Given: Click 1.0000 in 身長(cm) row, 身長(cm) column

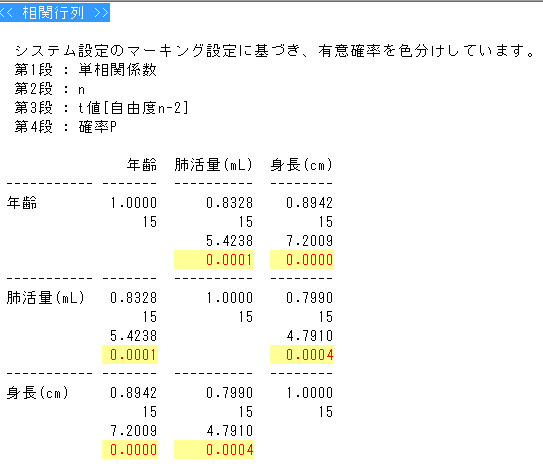Looking at the screenshot, I should coord(310,393).
